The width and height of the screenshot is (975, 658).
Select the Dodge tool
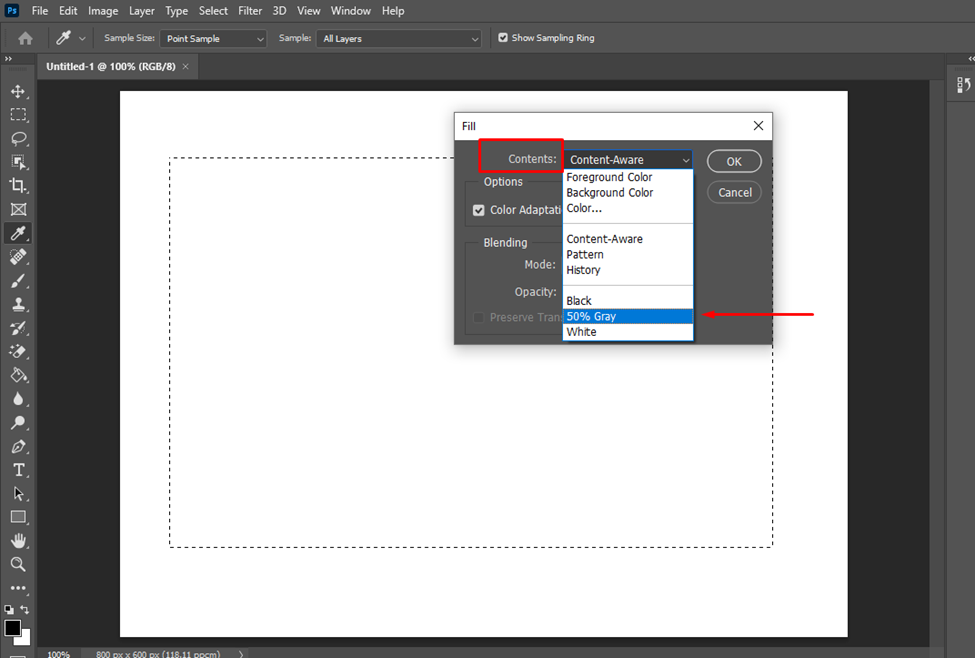(18, 423)
